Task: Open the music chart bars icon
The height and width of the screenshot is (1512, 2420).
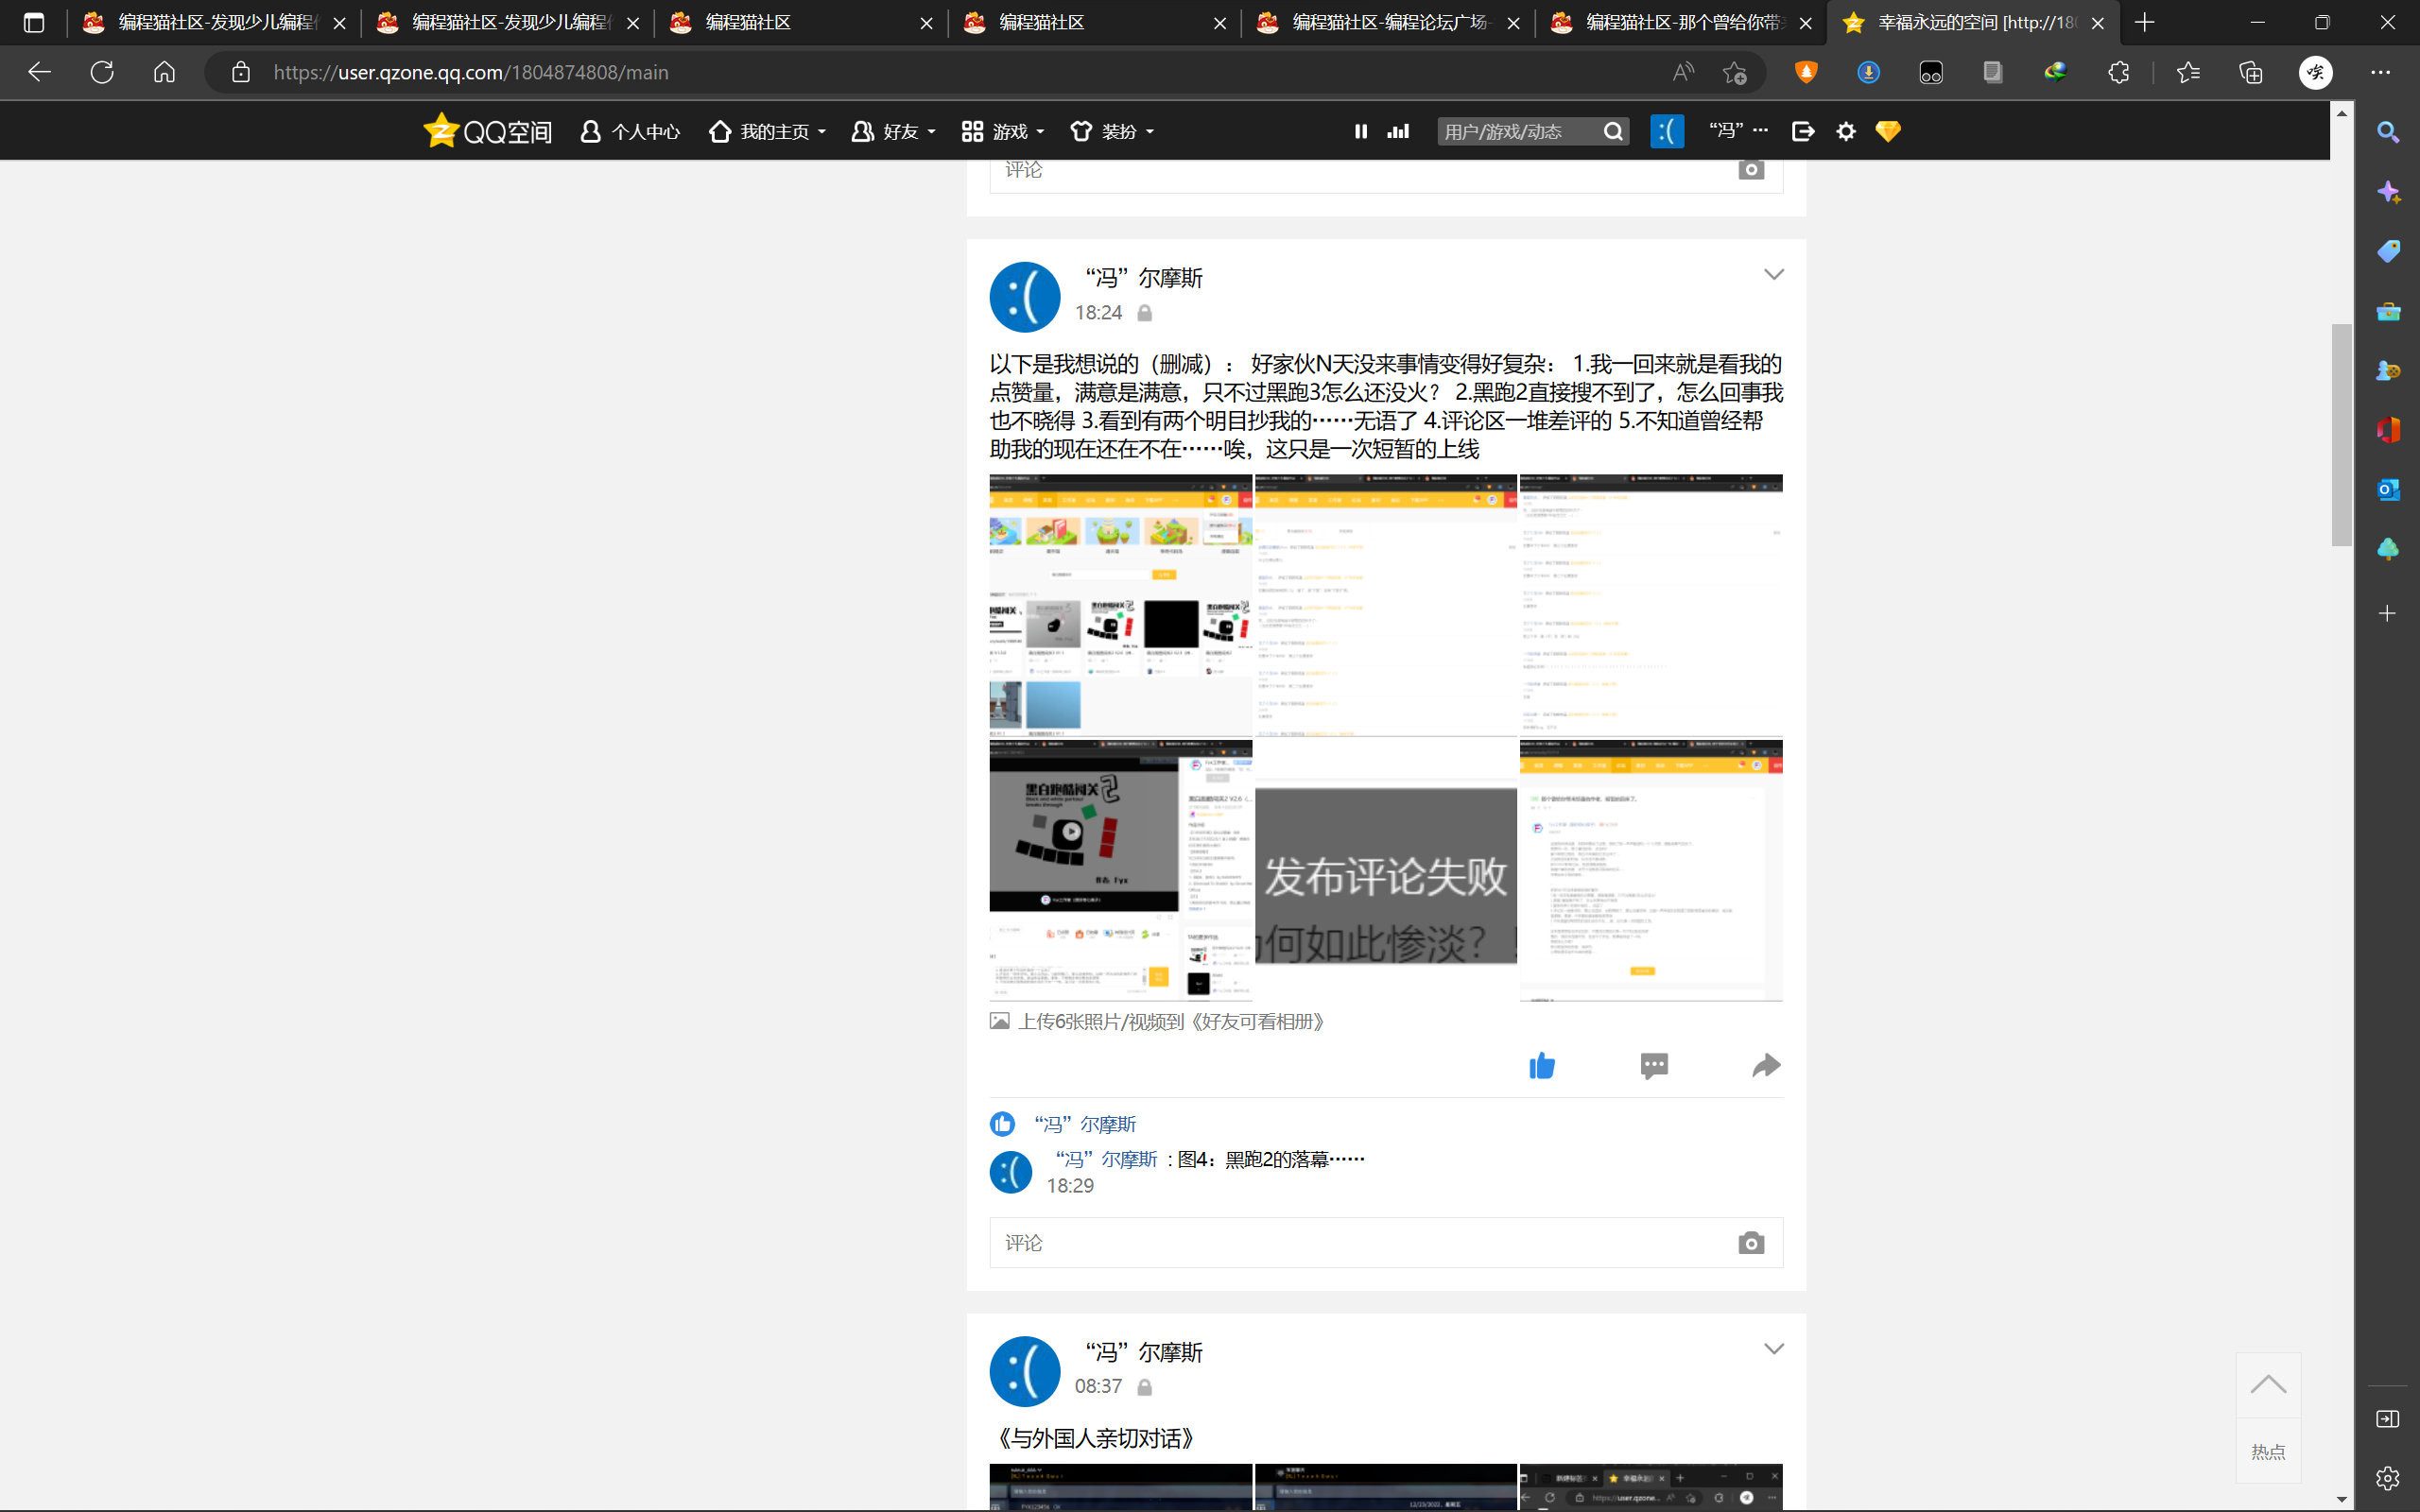Action: [1398, 131]
